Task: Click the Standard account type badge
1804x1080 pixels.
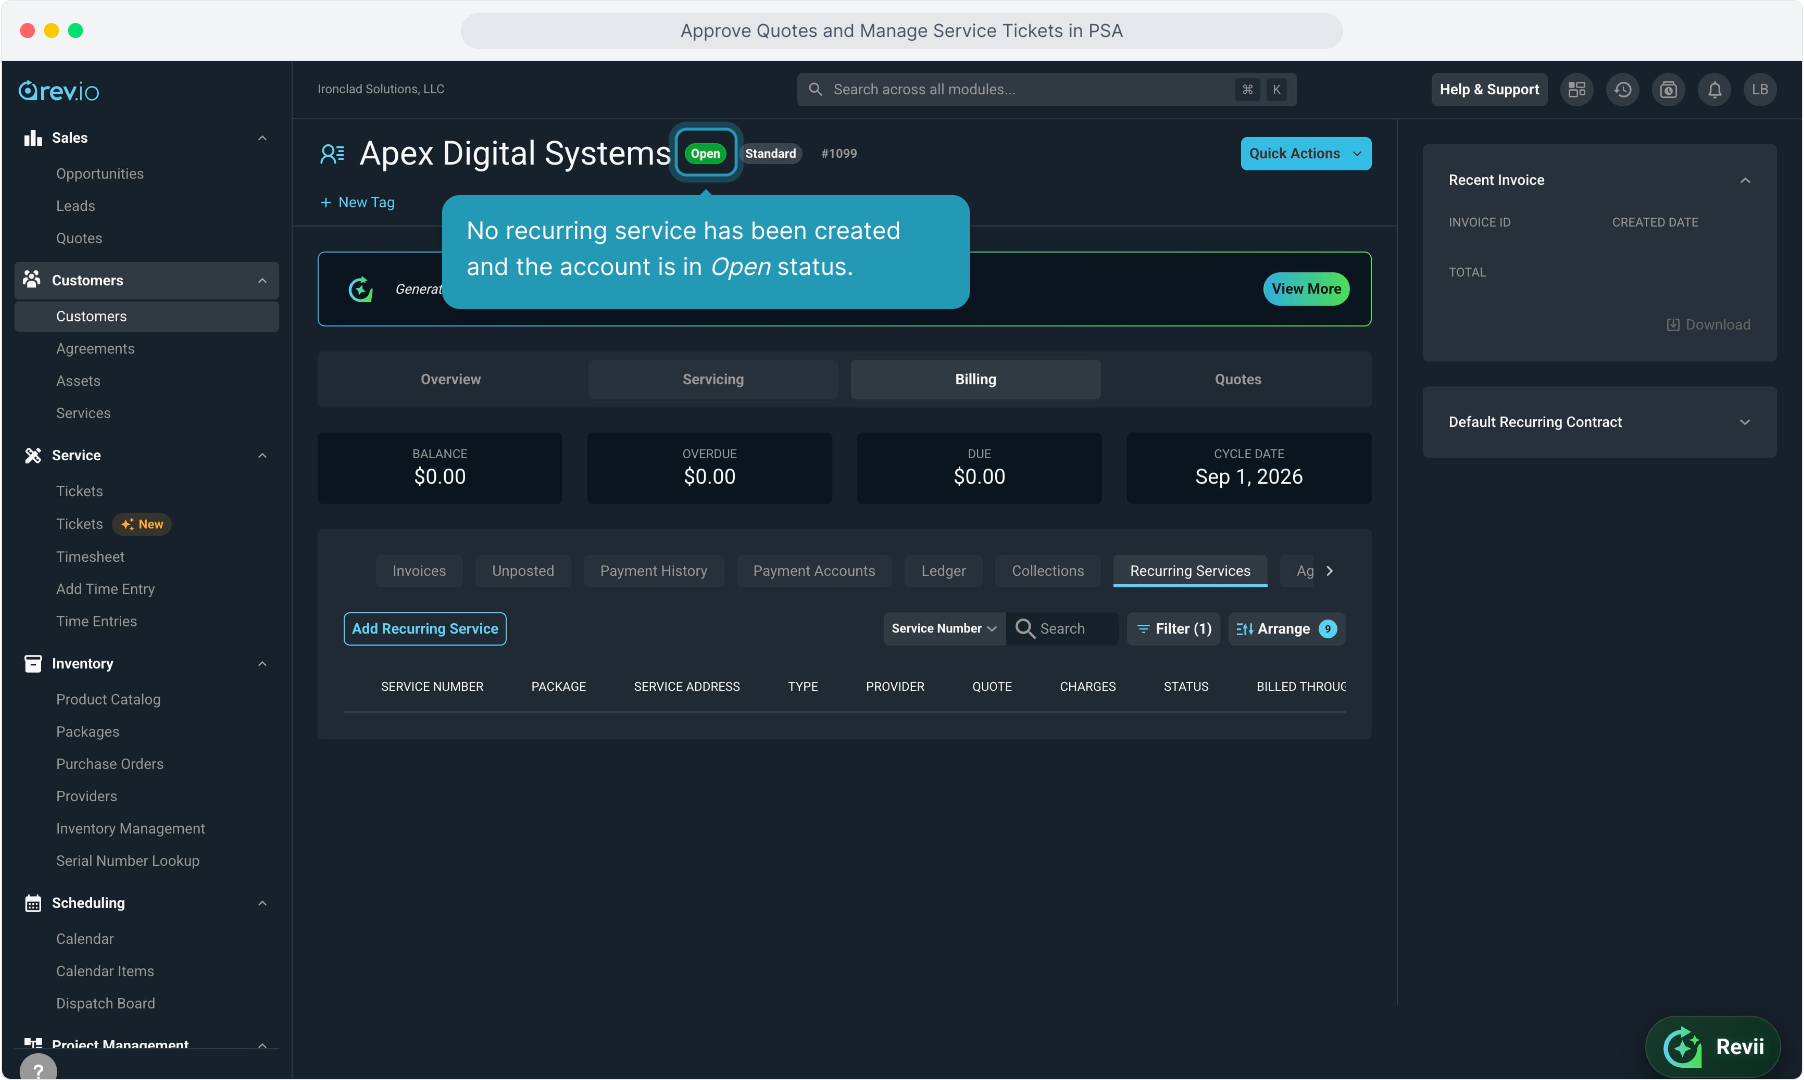Action: pyautogui.click(x=770, y=154)
